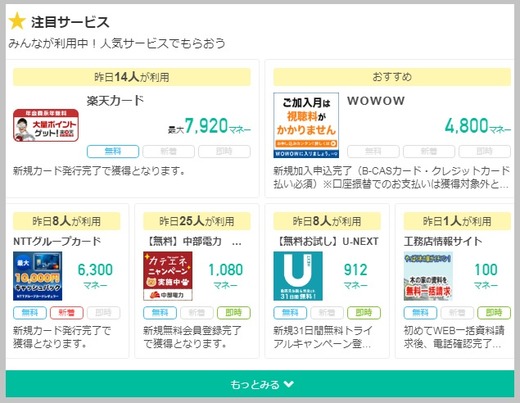Click the 新着 tag on 楽天カード
520x403 pixels.
click(169, 152)
